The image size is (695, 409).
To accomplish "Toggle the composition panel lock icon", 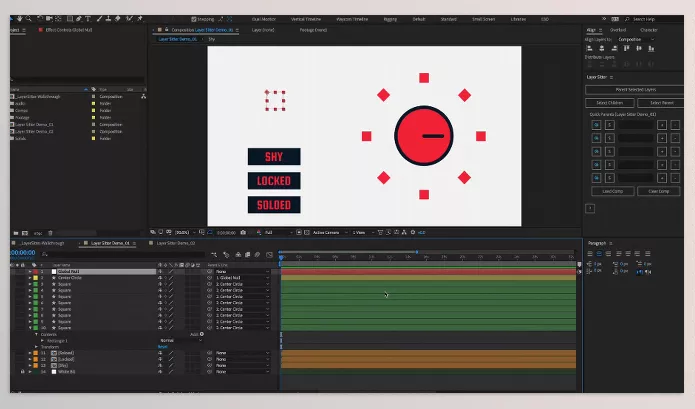I will (167, 30).
